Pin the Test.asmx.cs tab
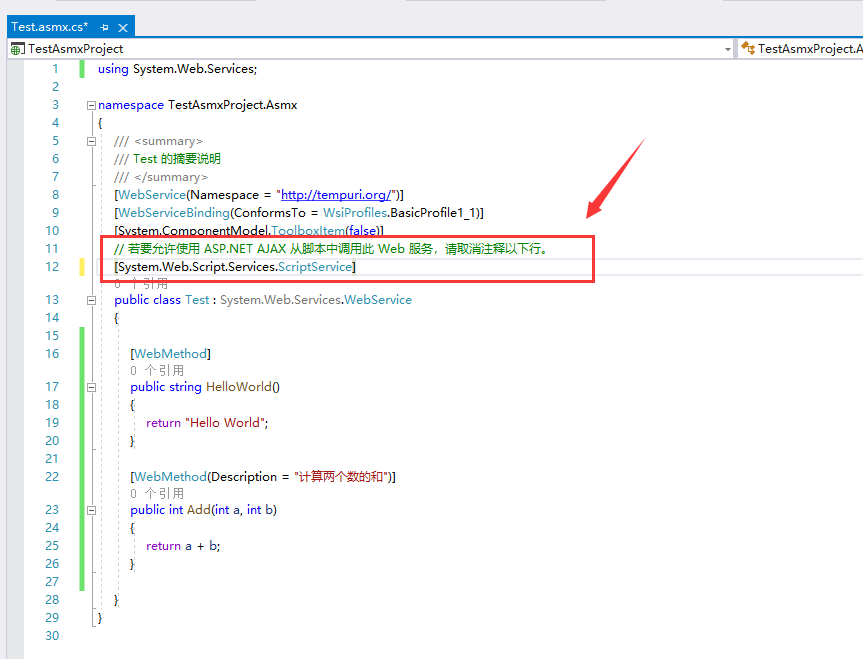This screenshot has height=659, width=863. coord(105,27)
